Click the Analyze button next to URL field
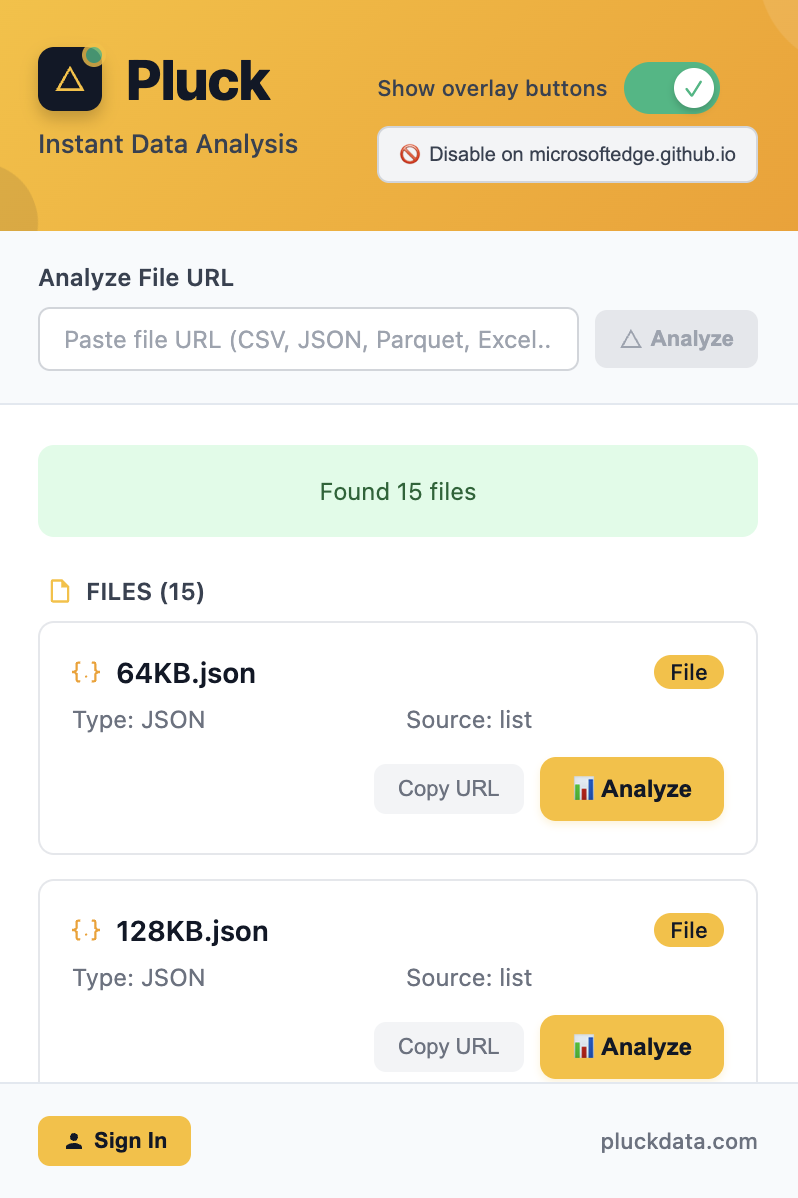 point(676,339)
